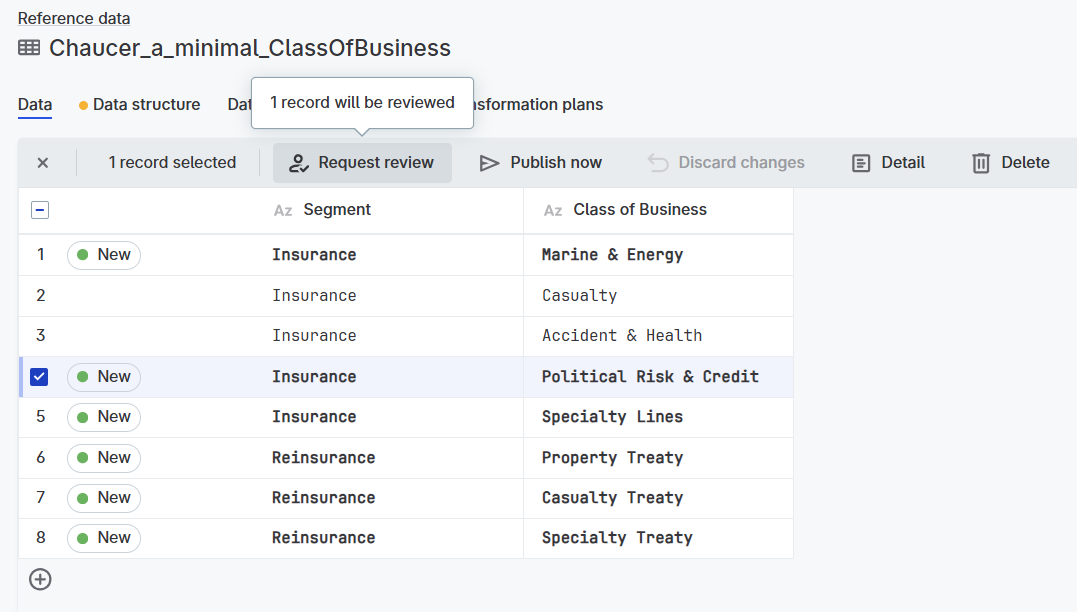
Task: Click the Class of Business type icon
Action: pos(553,210)
